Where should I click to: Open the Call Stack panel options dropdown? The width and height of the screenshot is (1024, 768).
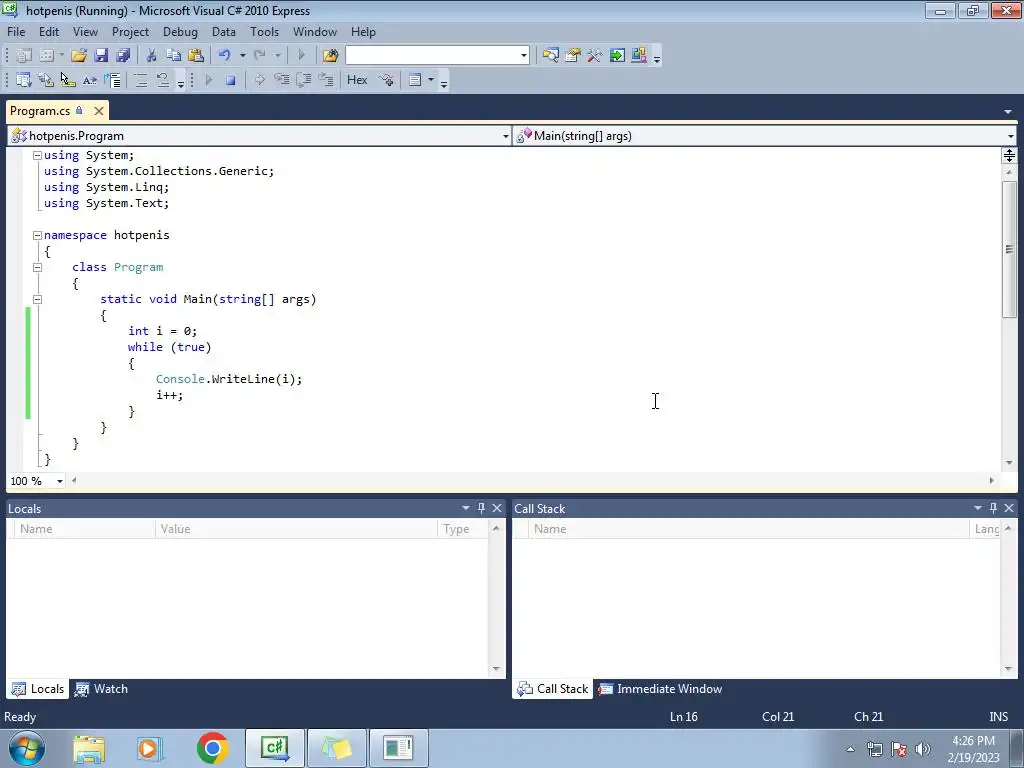pos(978,508)
